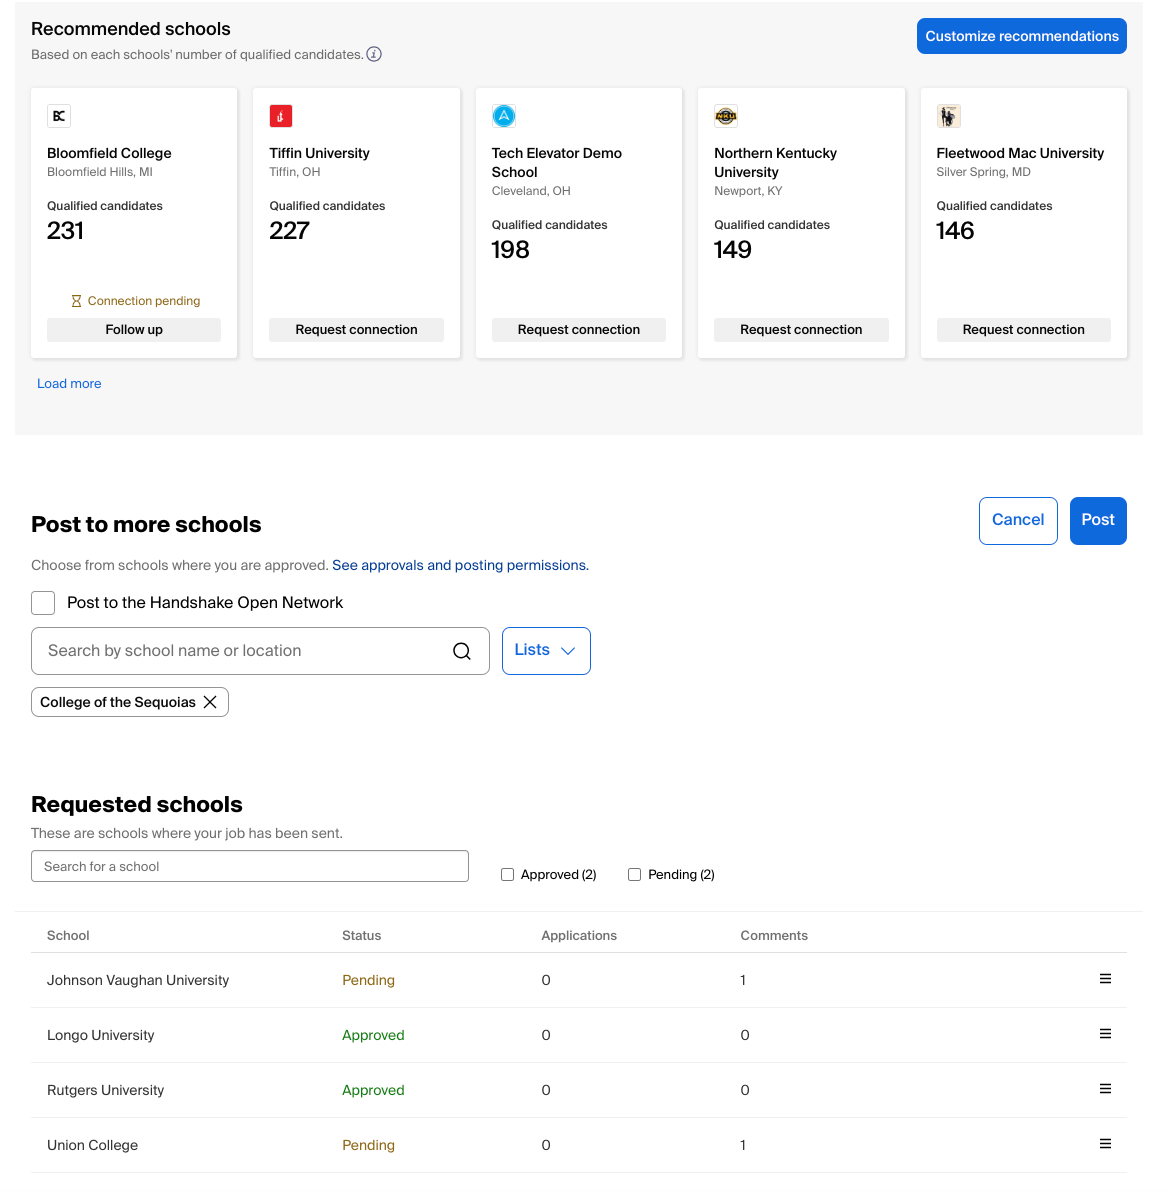The height and width of the screenshot is (1192, 1170).
Task: Click Pending status for Johnson Vaughan University
Action: pos(368,980)
